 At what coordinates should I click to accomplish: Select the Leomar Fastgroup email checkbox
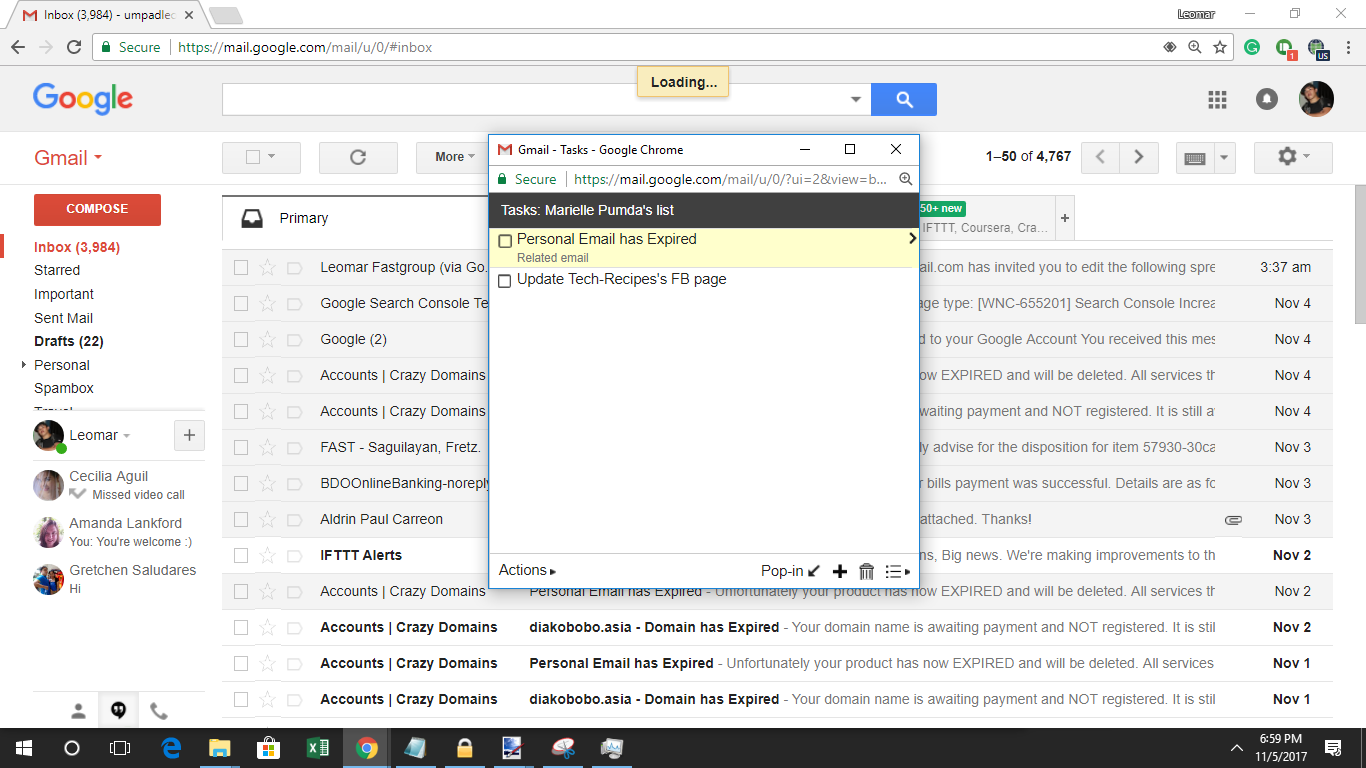pyautogui.click(x=241, y=267)
